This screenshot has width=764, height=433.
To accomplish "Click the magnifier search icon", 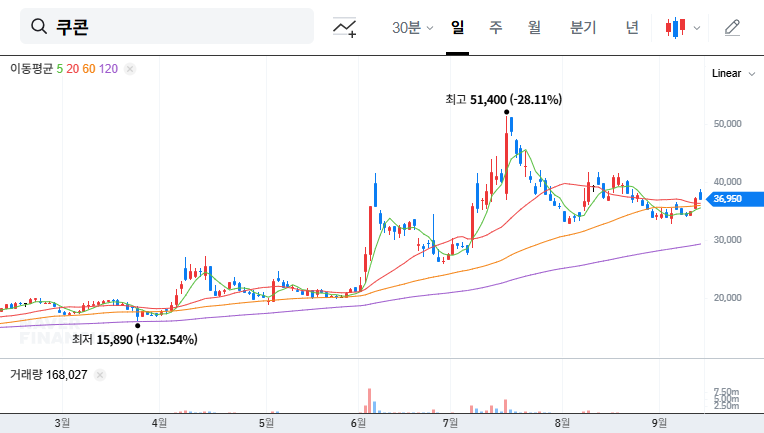I will (x=38, y=26).
